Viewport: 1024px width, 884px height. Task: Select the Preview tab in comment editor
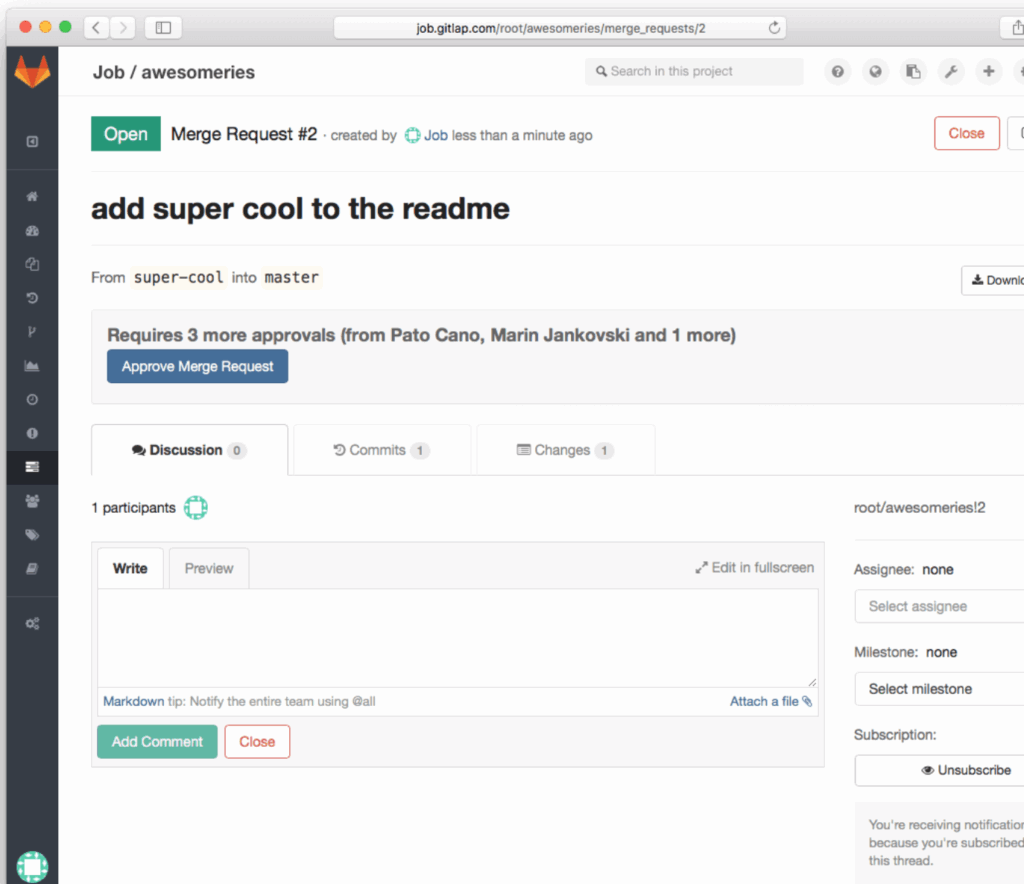coord(209,568)
